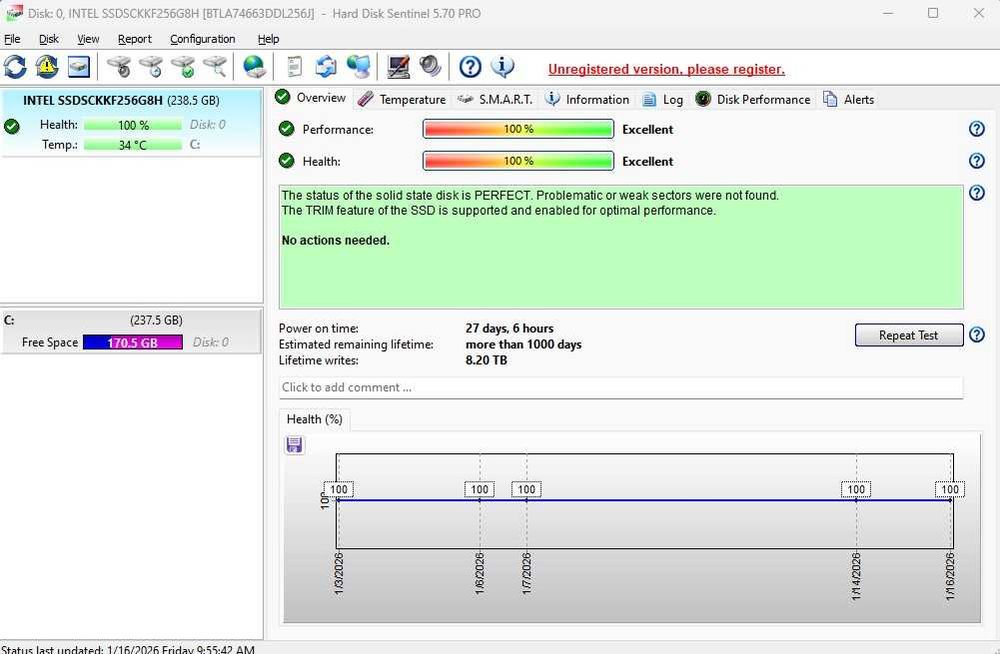Switch to the Temperature tab
The height and width of the screenshot is (654, 1000).
(402, 100)
